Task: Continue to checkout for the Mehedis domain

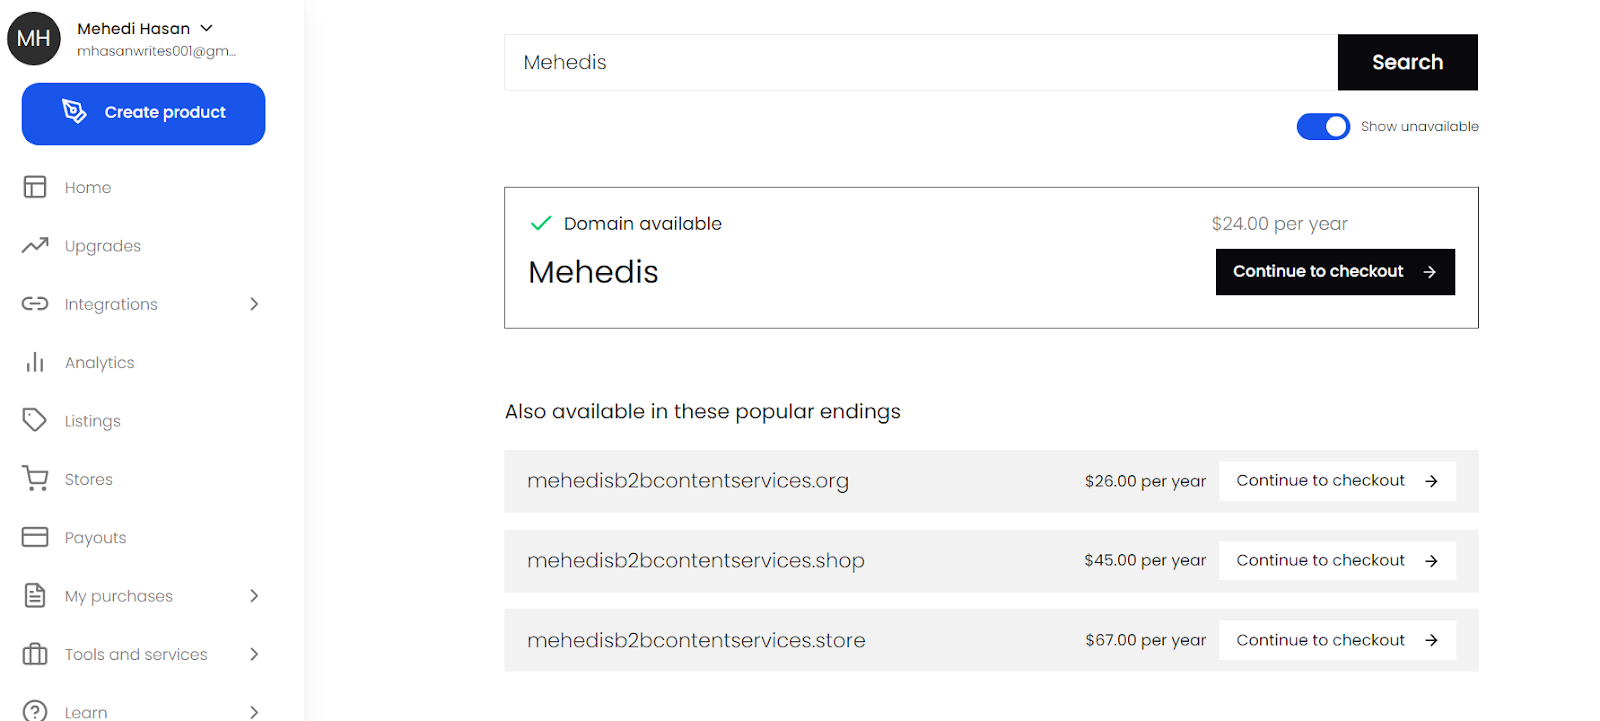Action: point(1334,271)
